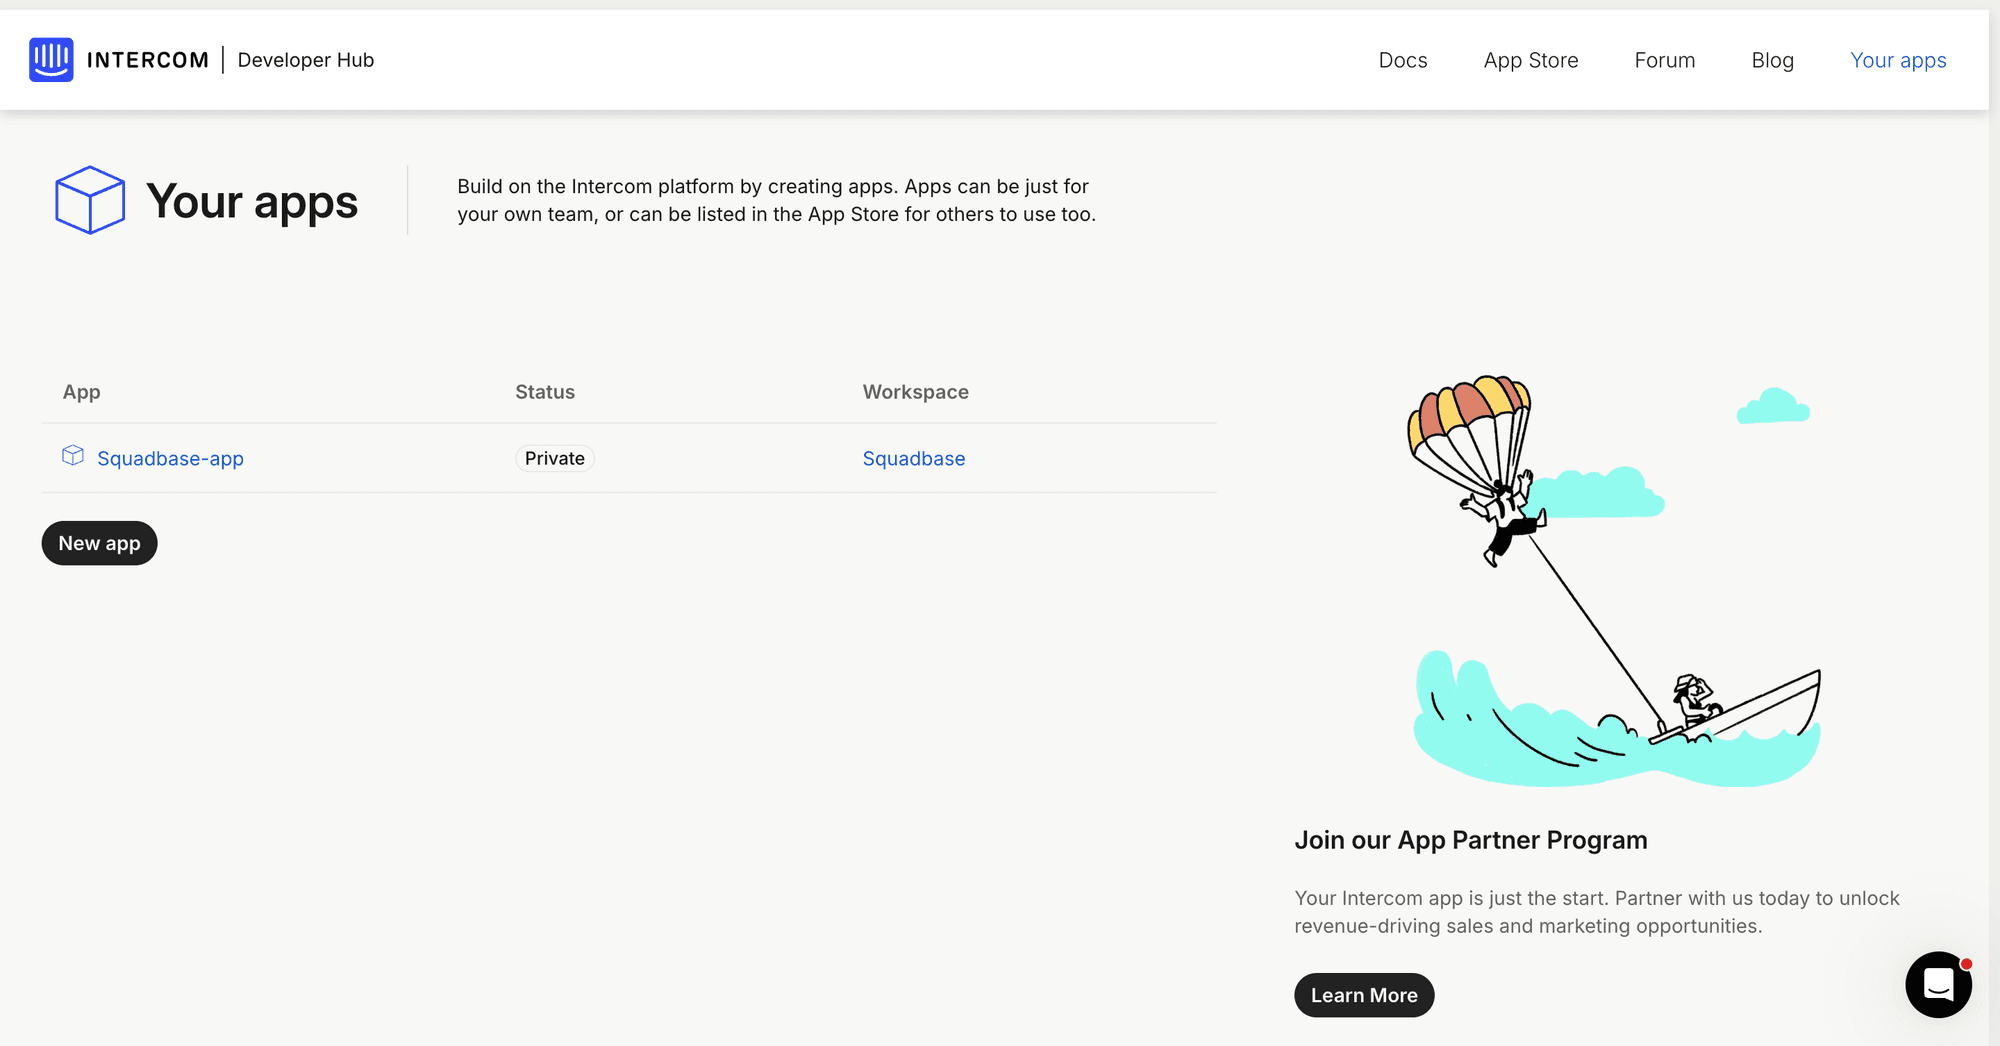The image size is (2000, 1046).
Task: Open the Docs navigation item
Action: 1402,60
